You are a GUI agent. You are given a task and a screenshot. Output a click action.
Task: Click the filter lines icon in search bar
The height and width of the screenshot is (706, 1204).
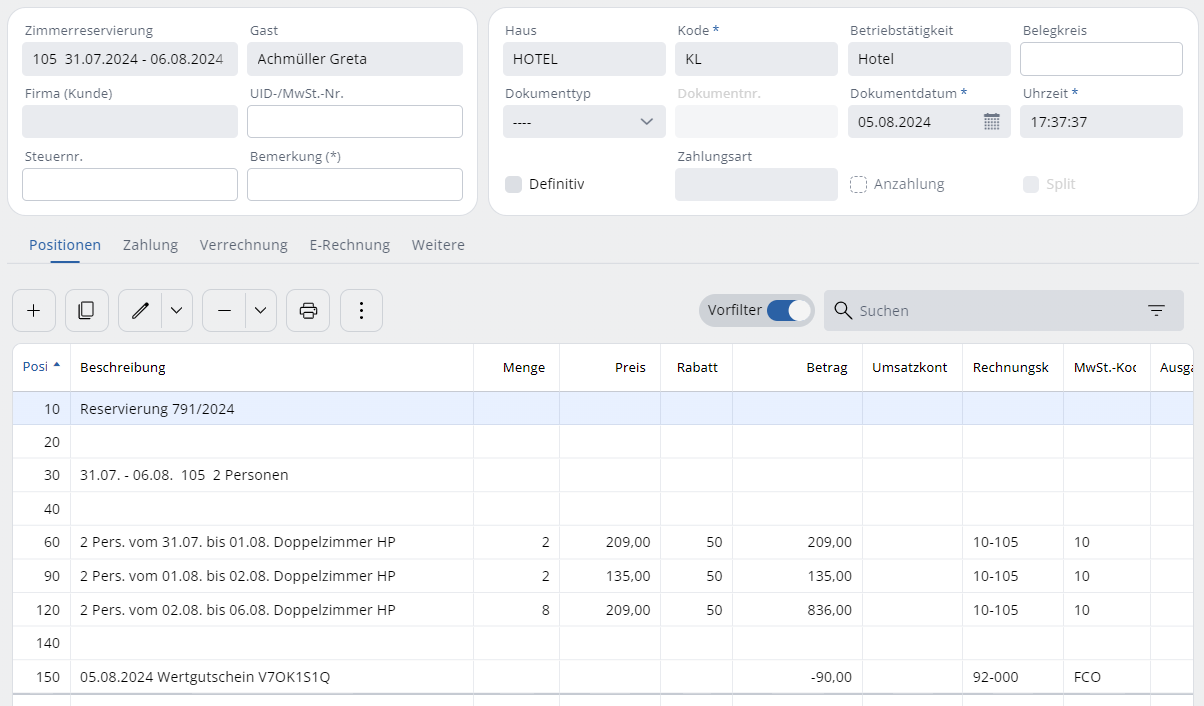pyautogui.click(x=1156, y=311)
